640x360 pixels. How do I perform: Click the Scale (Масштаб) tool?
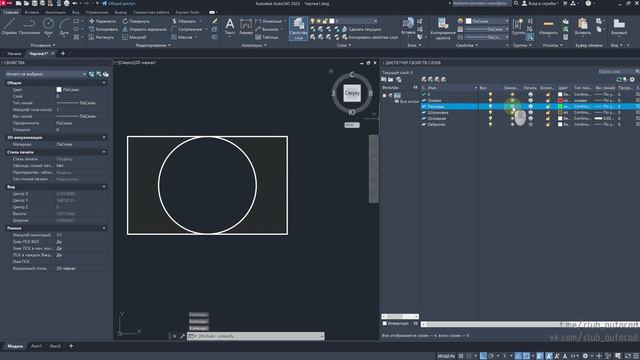tap(134, 37)
